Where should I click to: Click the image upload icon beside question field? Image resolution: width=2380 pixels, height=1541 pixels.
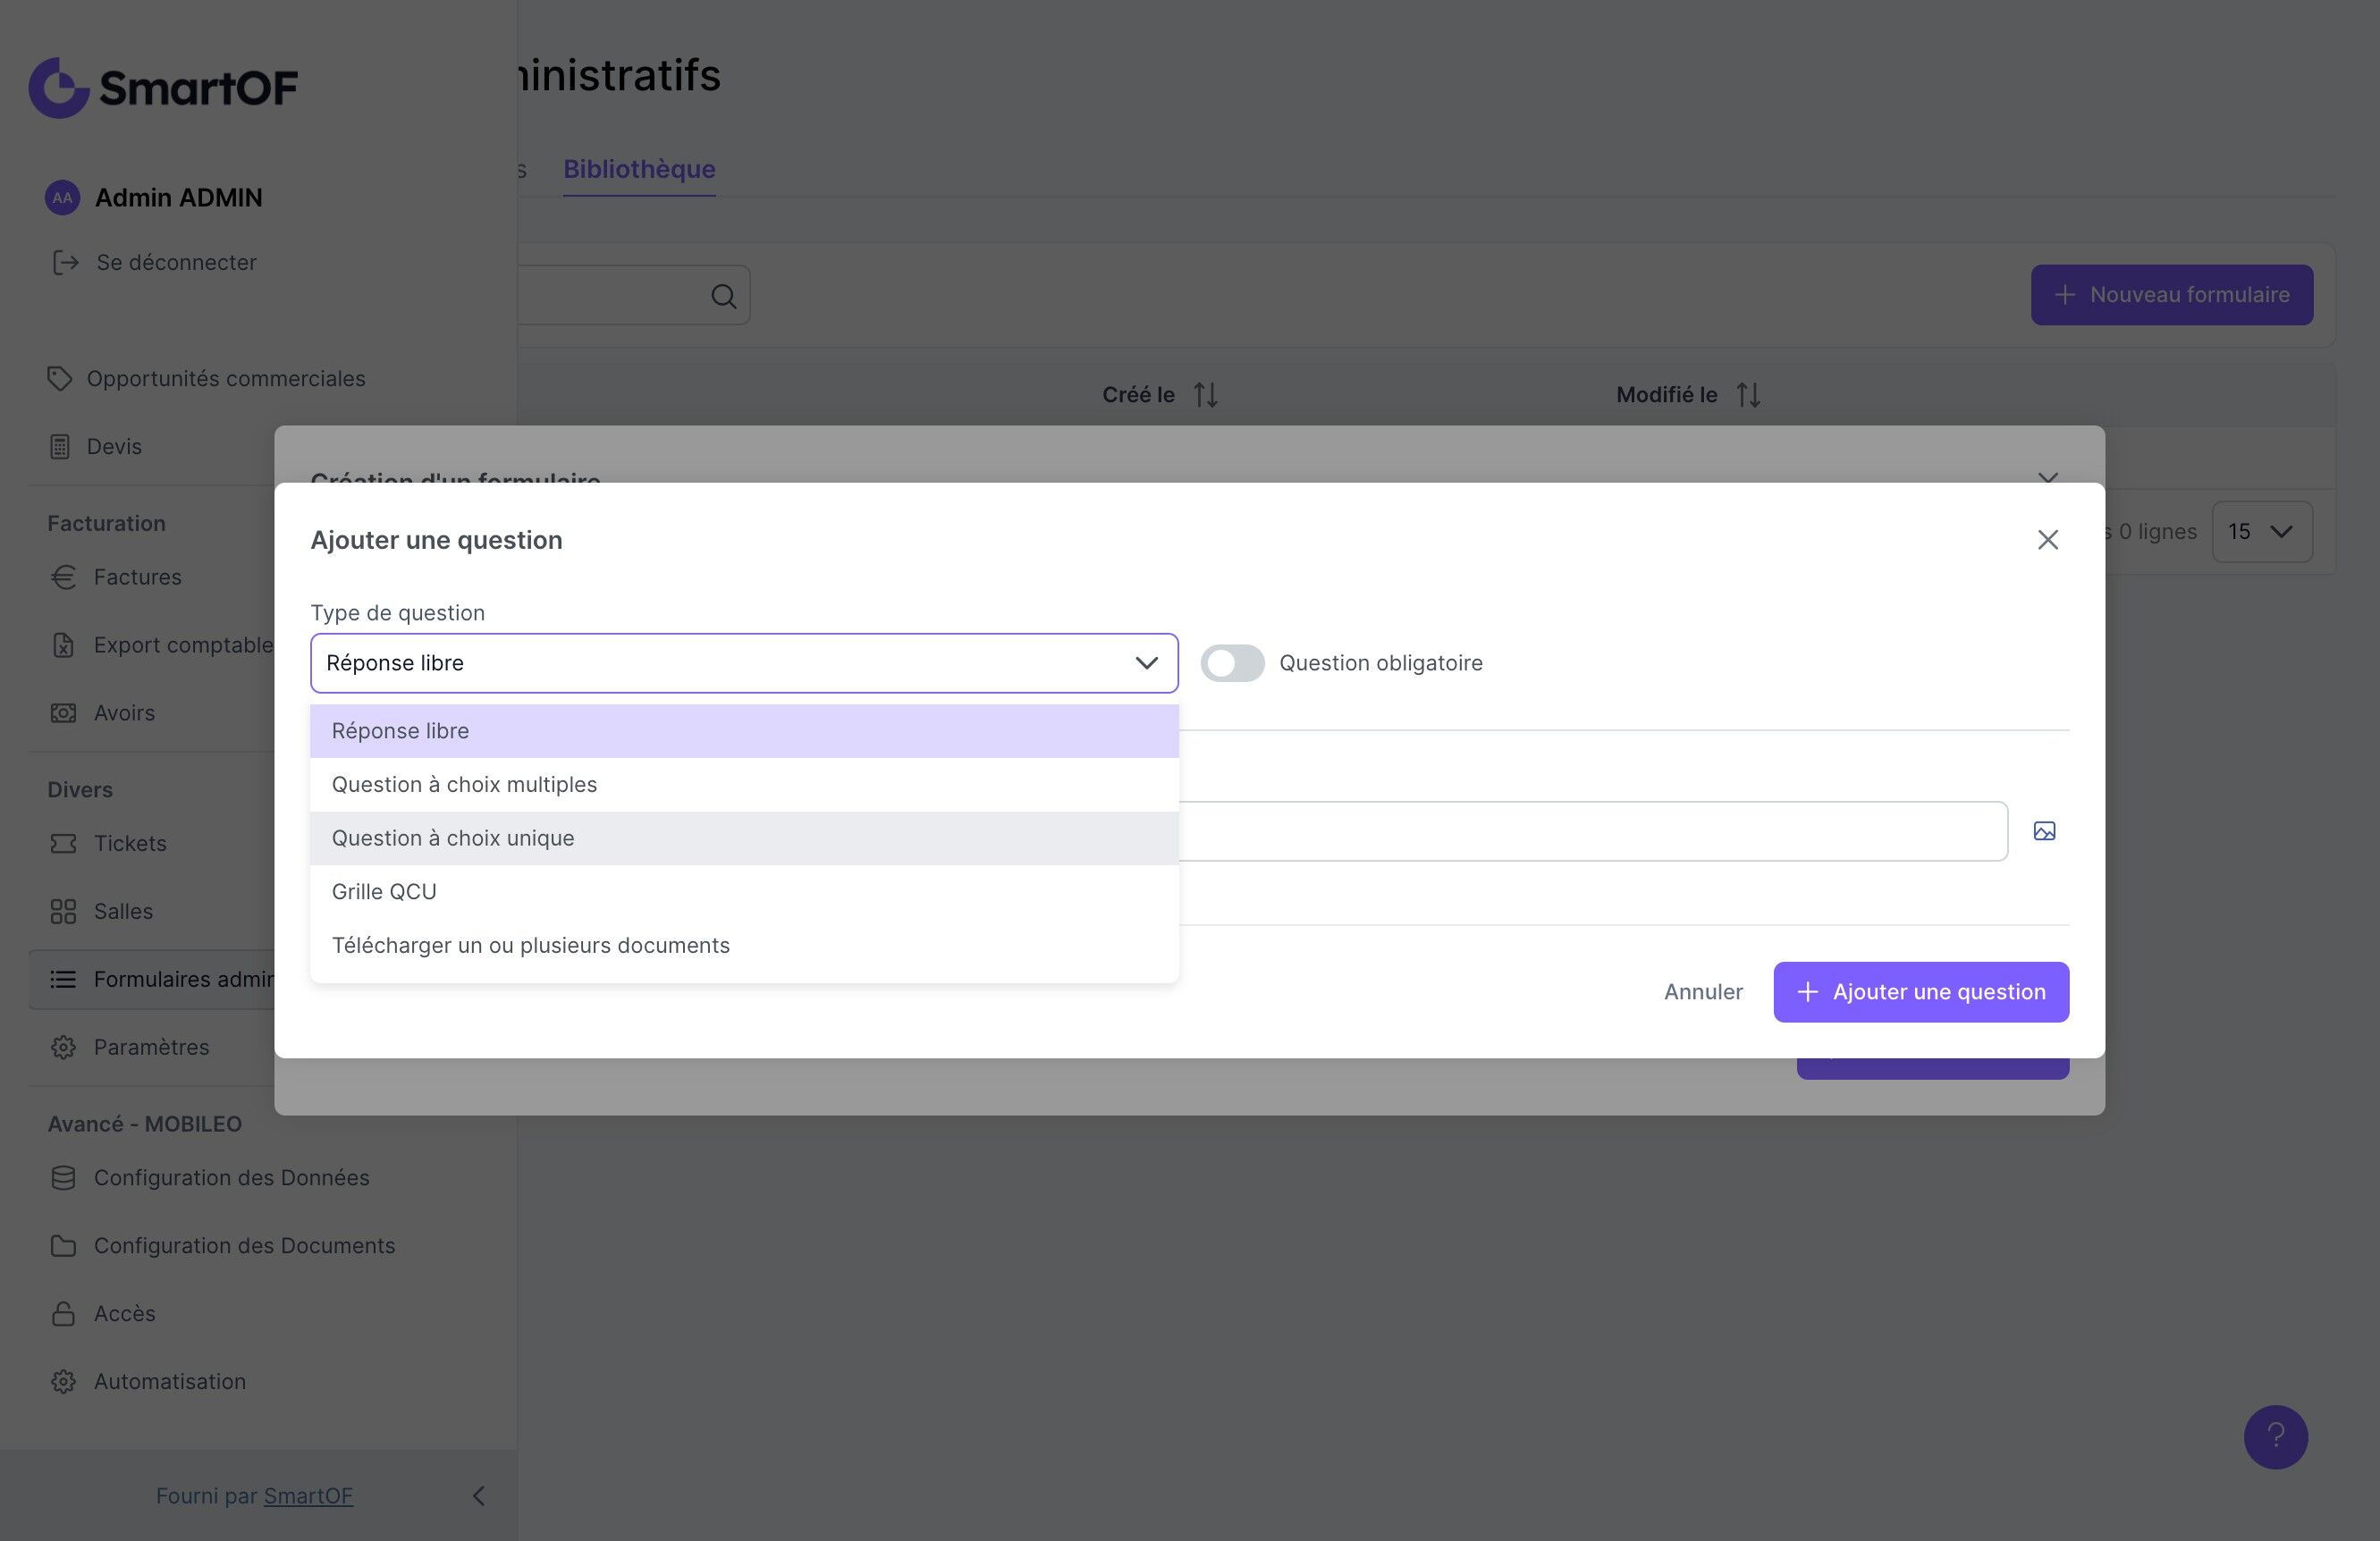point(2044,831)
